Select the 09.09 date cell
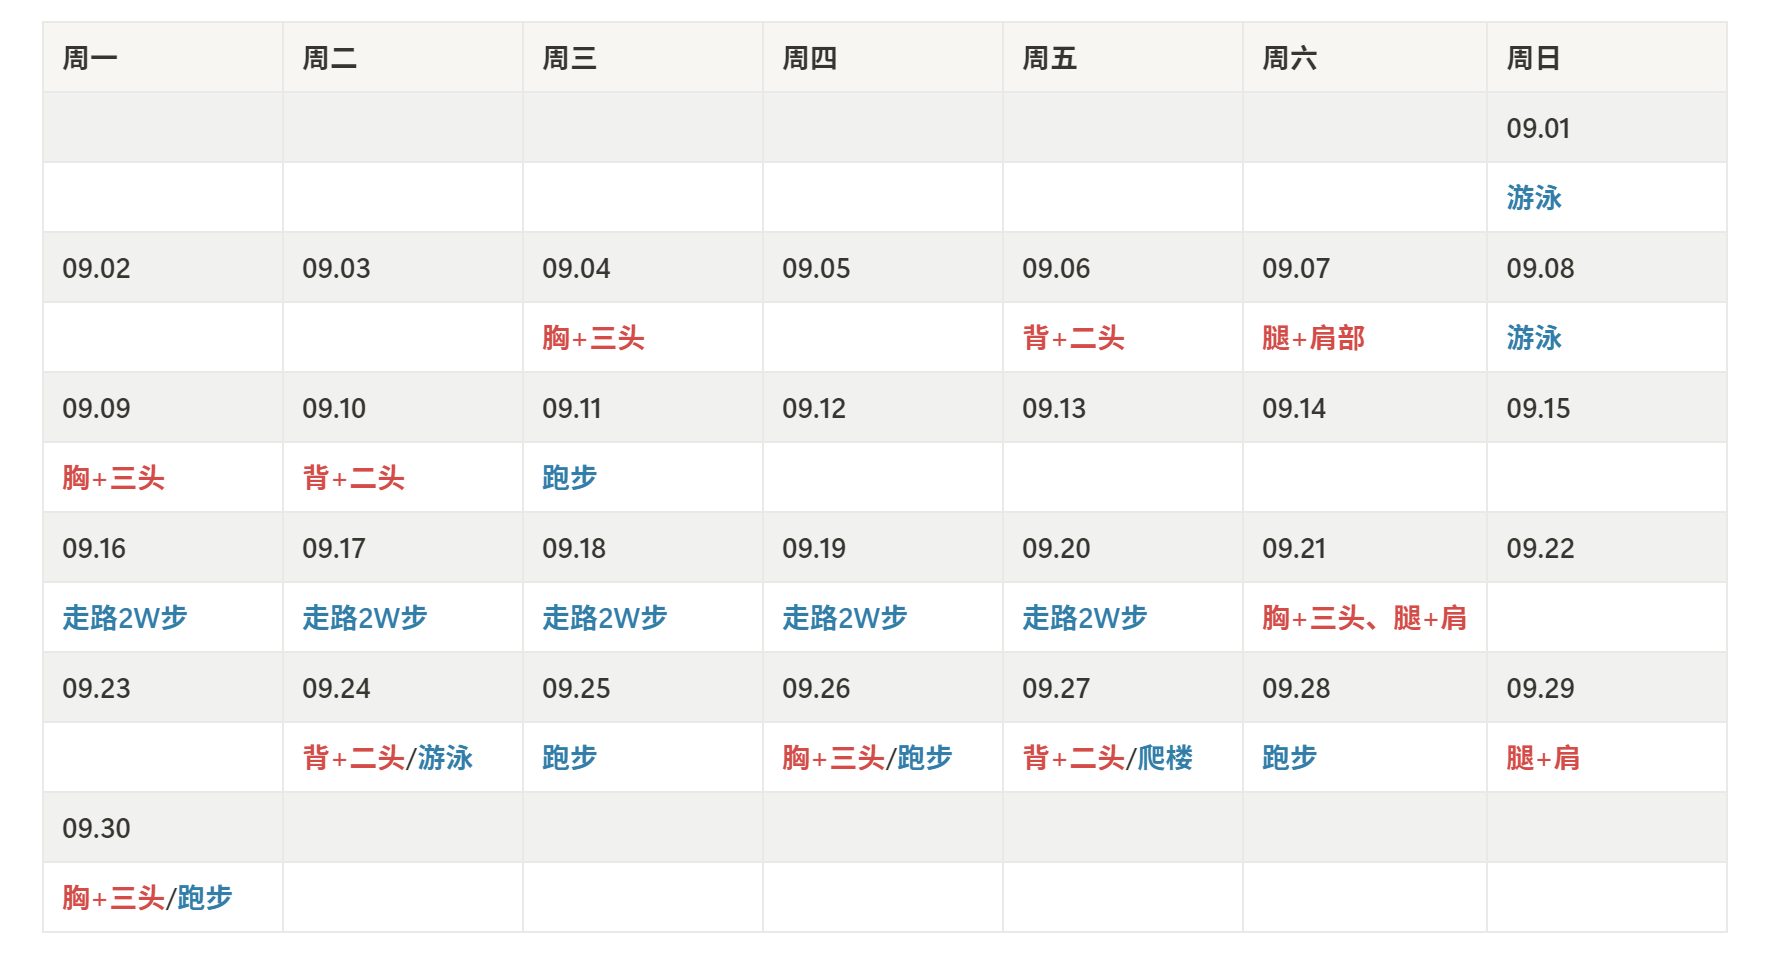This screenshot has height=959, width=1772. 163,408
